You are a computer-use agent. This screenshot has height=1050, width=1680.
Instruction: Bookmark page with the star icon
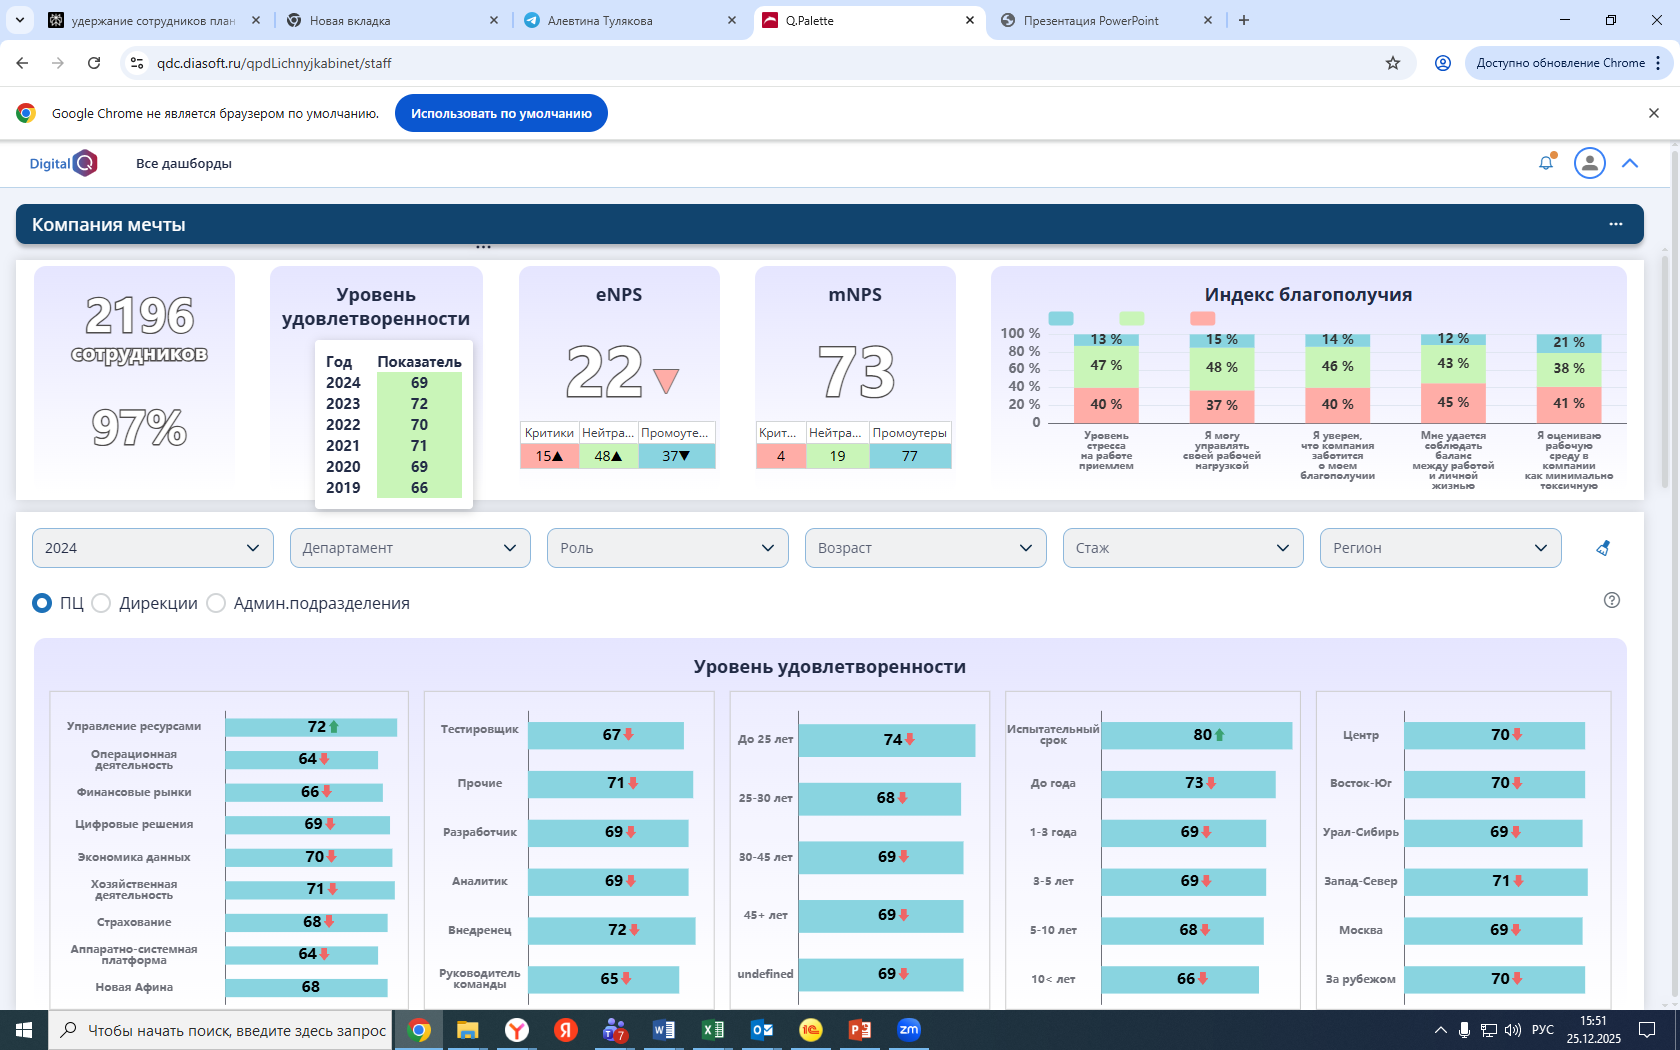[1392, 63]
